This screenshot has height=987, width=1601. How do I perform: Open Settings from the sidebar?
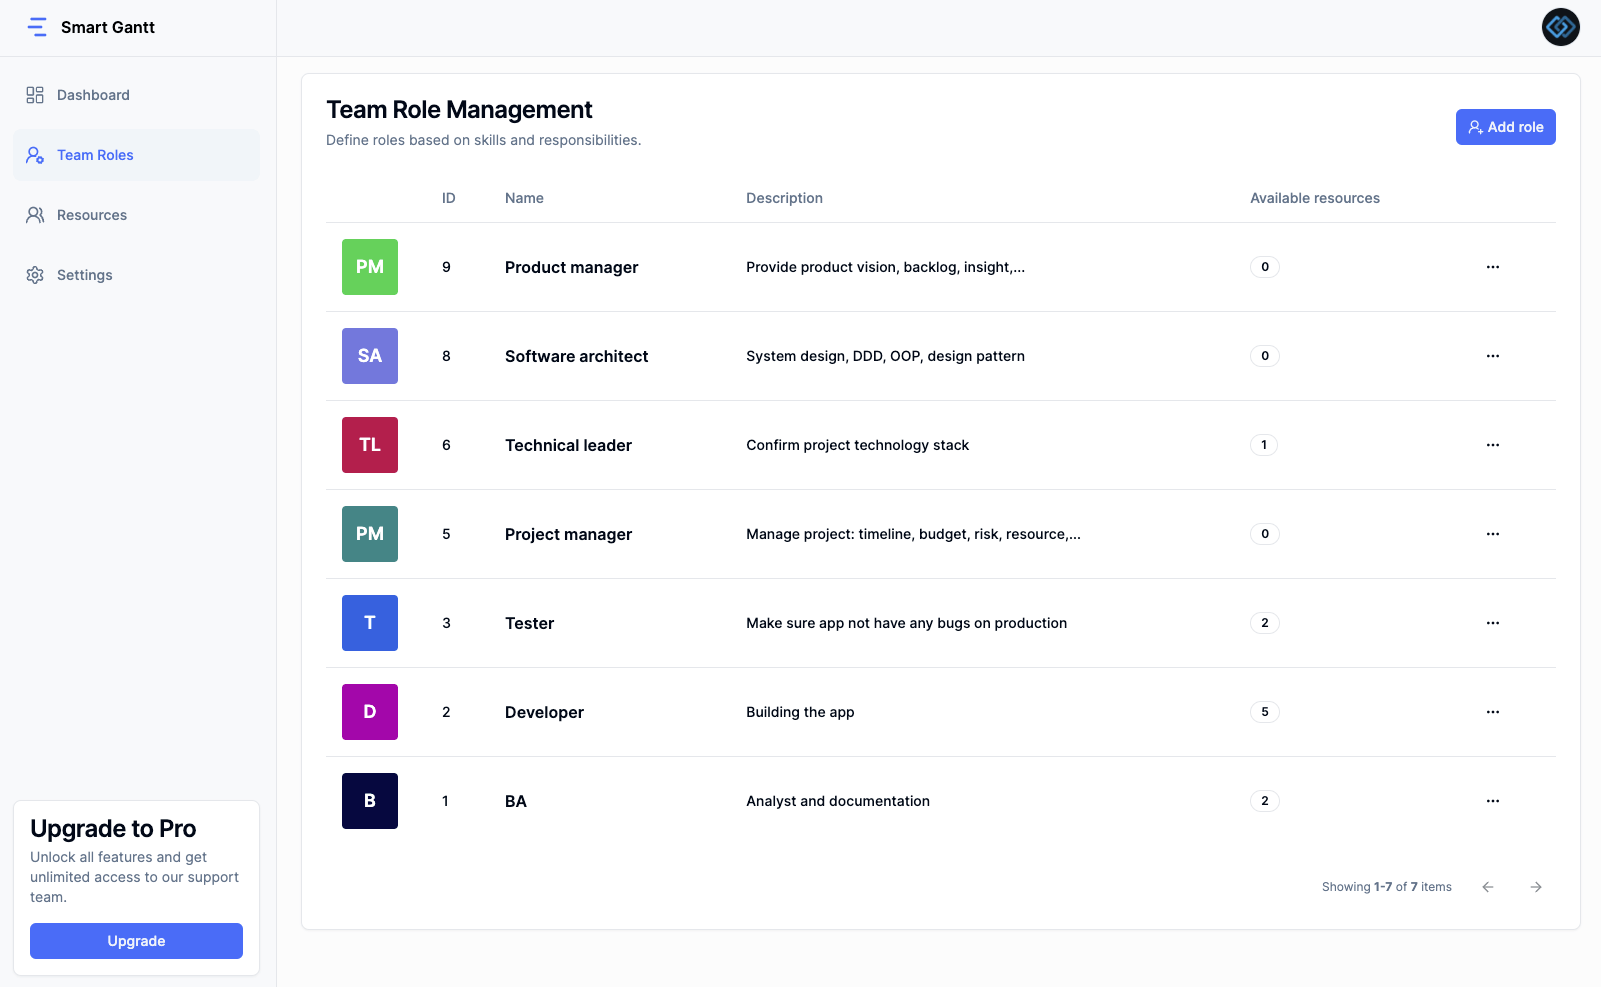coord(136,275)
